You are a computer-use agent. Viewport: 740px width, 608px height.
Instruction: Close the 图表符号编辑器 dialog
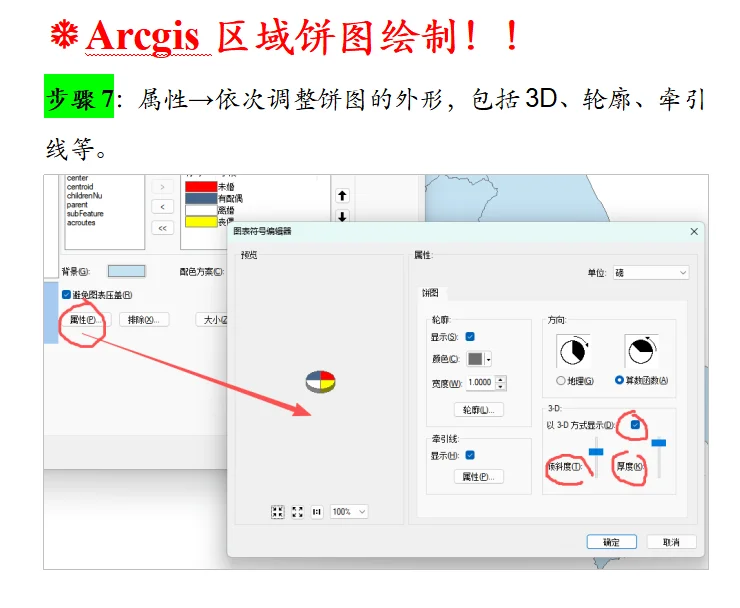click(694, 231)
